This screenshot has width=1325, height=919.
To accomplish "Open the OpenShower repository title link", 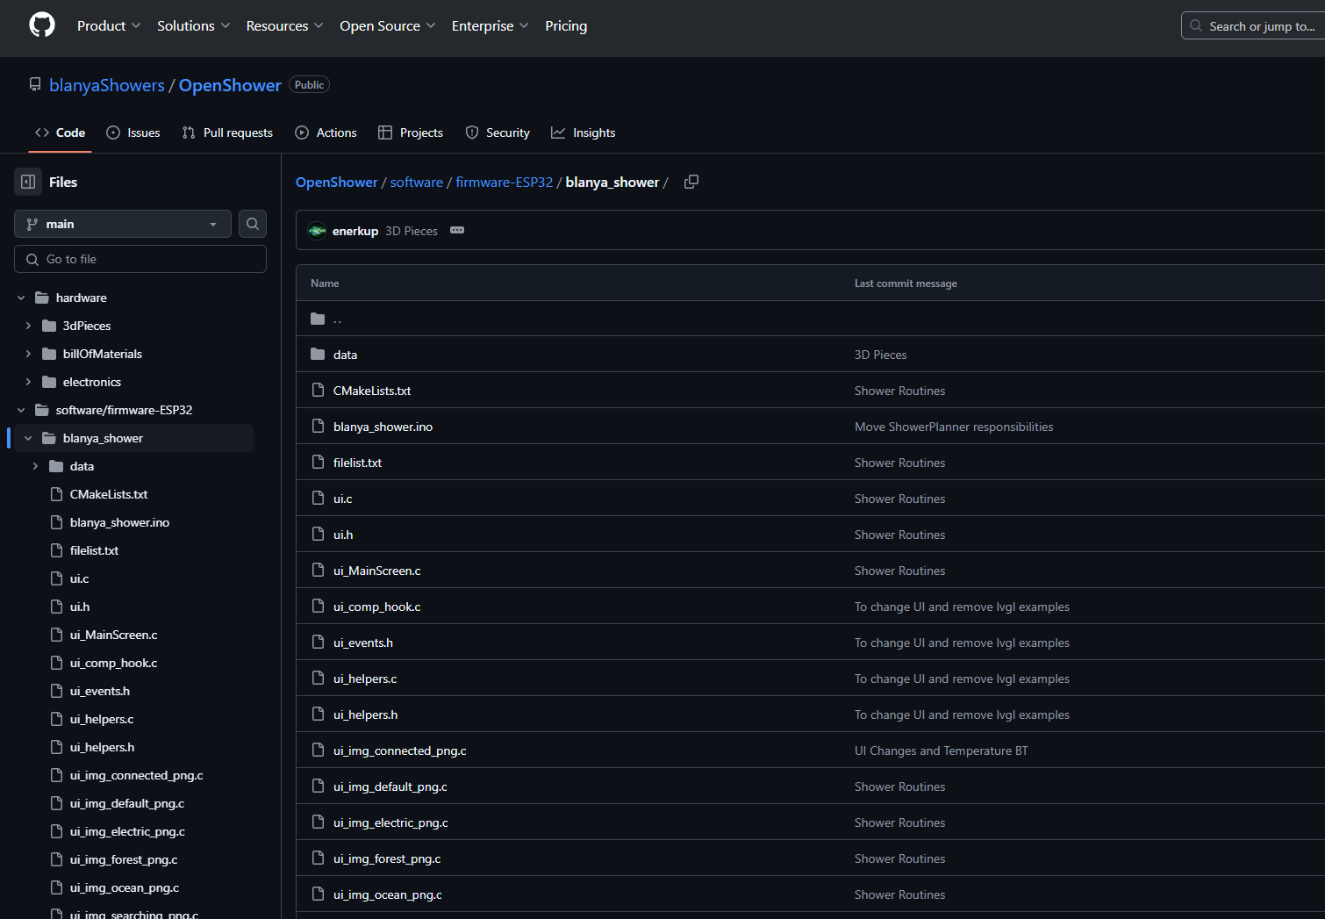I will pyautogui.click(x=230, y=85).
